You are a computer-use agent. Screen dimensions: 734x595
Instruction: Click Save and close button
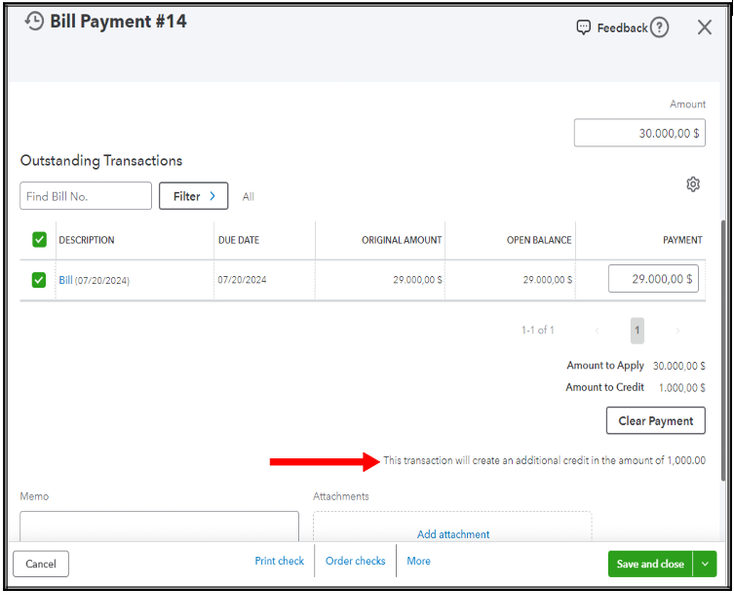click(651, 564)
